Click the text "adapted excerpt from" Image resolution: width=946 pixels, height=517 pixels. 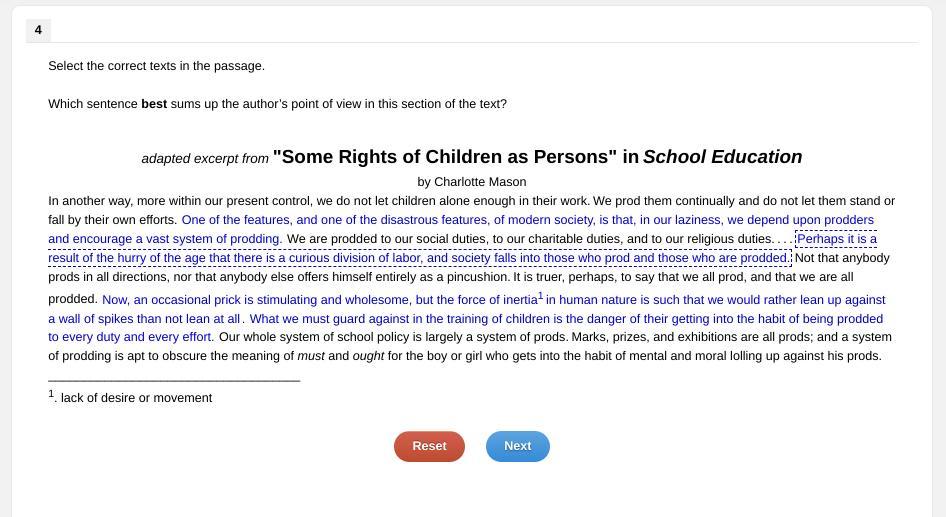point(205,159)
